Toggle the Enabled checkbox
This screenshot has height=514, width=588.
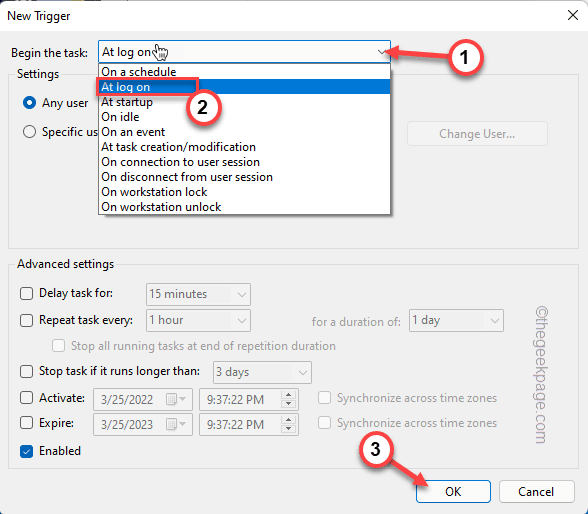pyautogui.click(x=26, y=451)
